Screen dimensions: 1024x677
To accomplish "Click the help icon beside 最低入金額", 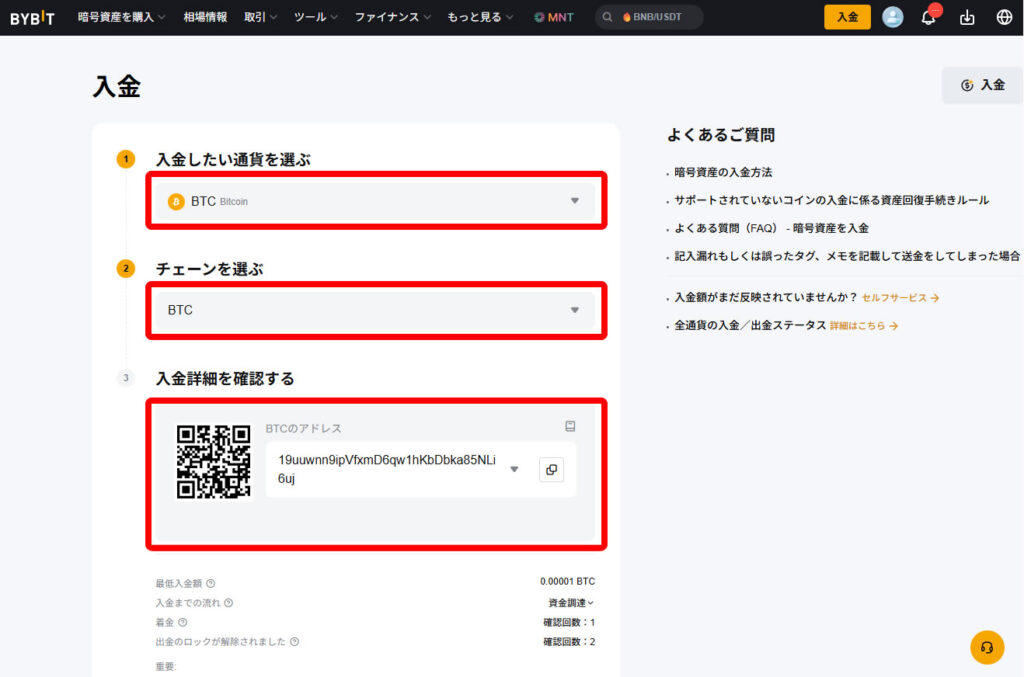I will (x=211, y=583).
